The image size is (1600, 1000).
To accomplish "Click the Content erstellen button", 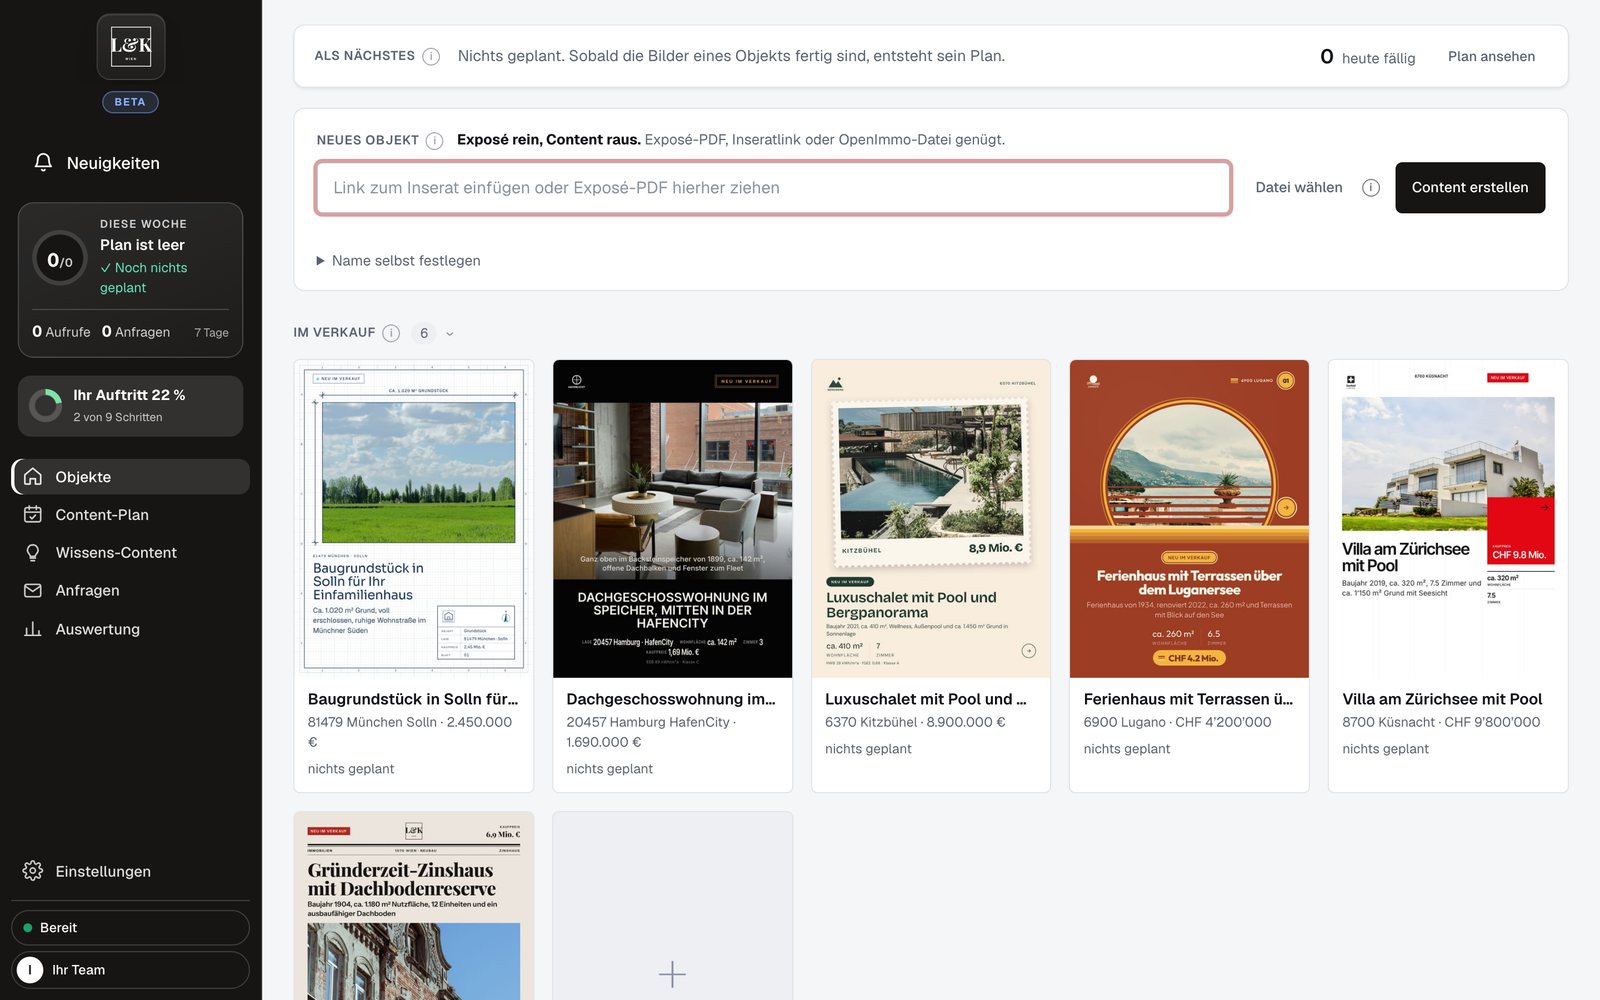I will pos(1470,187).
